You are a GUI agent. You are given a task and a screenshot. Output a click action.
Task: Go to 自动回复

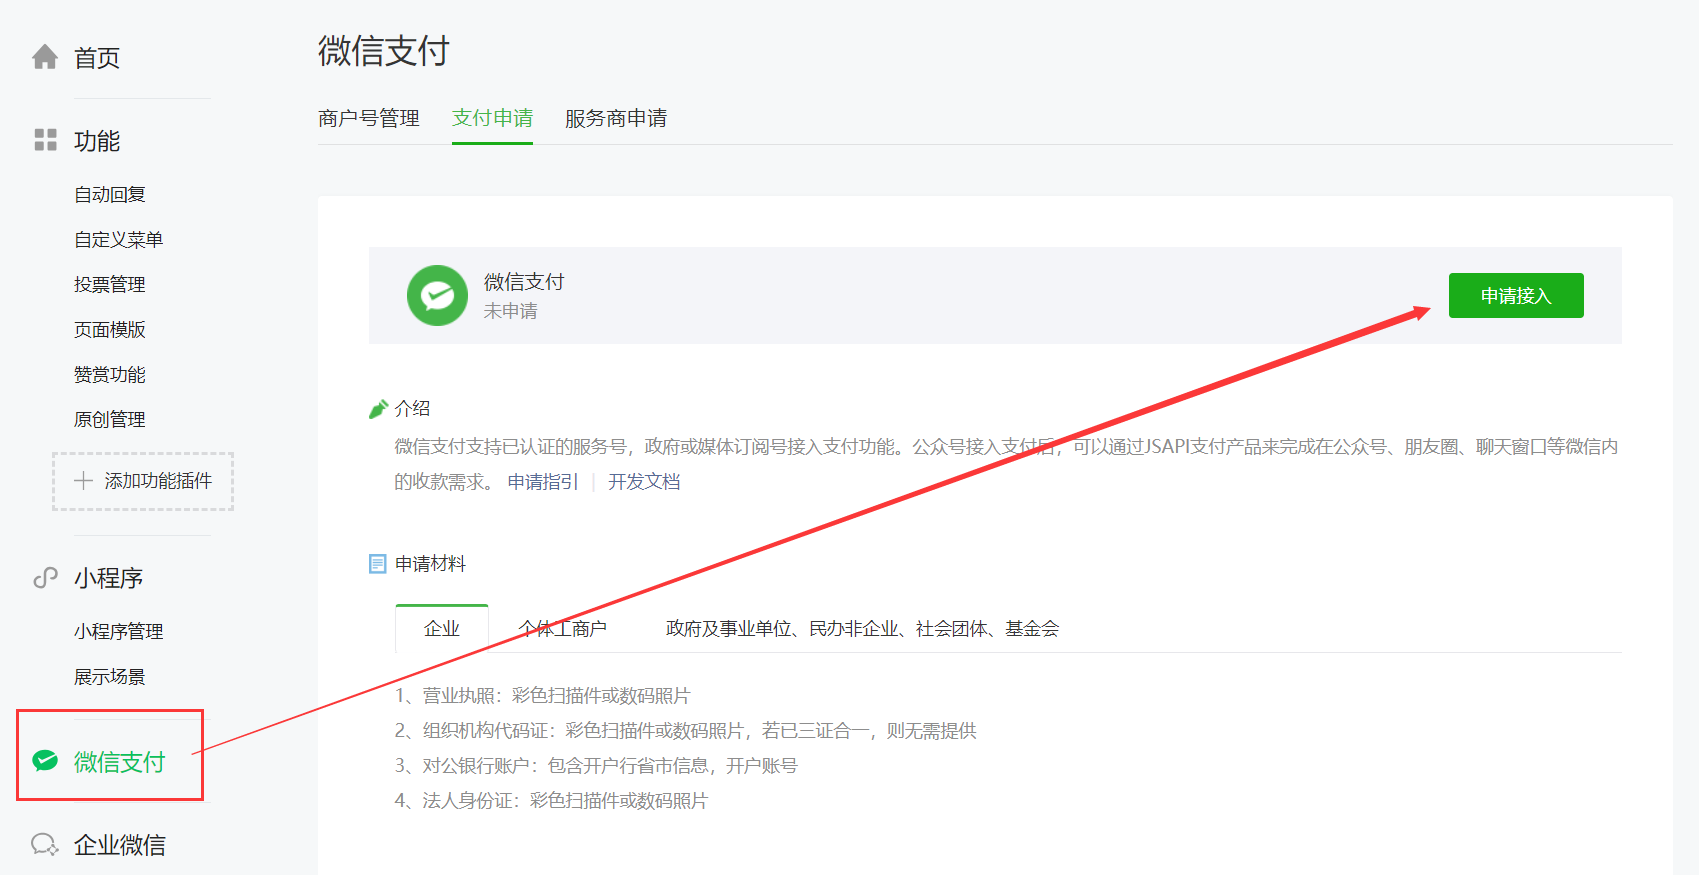point(110,195)
